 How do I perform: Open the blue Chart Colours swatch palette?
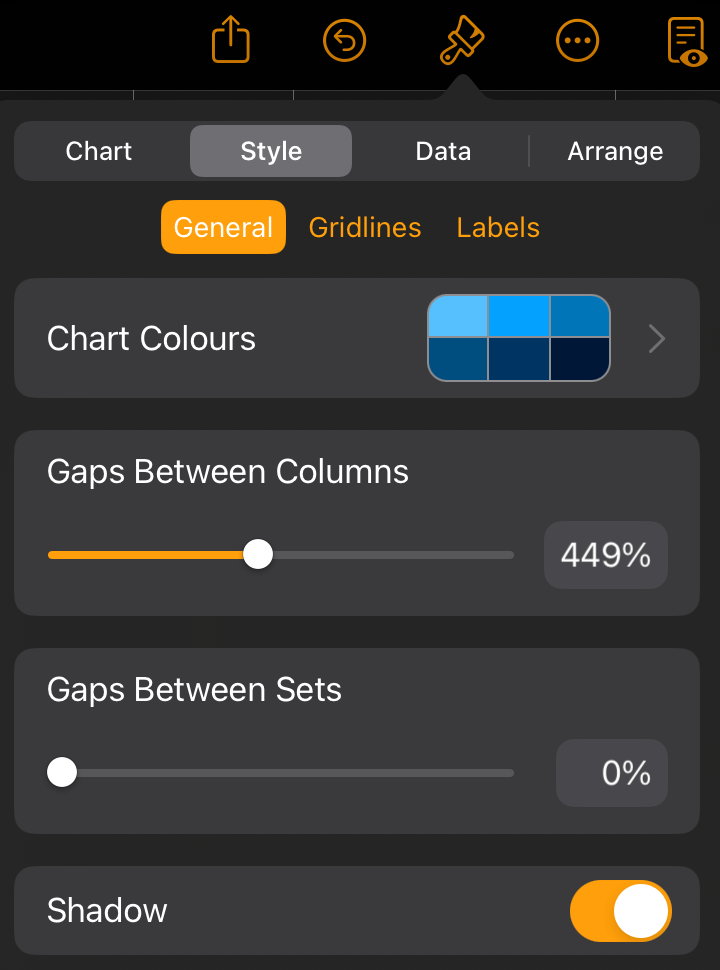pyautogui.click(x=519, y=338)
